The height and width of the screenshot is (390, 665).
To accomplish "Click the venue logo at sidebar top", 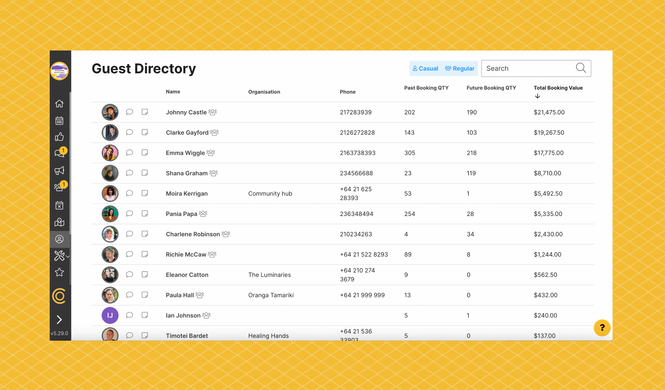I will 59,71.
